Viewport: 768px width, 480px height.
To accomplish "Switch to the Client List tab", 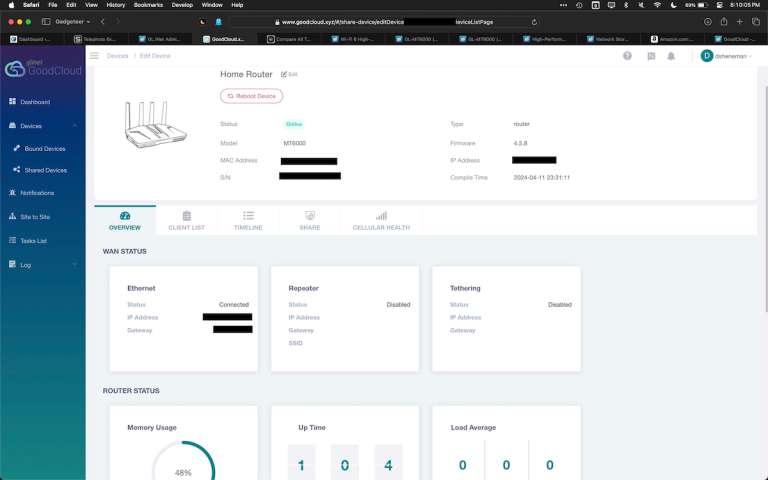I will pyautogui.click(x=186, y=220).
